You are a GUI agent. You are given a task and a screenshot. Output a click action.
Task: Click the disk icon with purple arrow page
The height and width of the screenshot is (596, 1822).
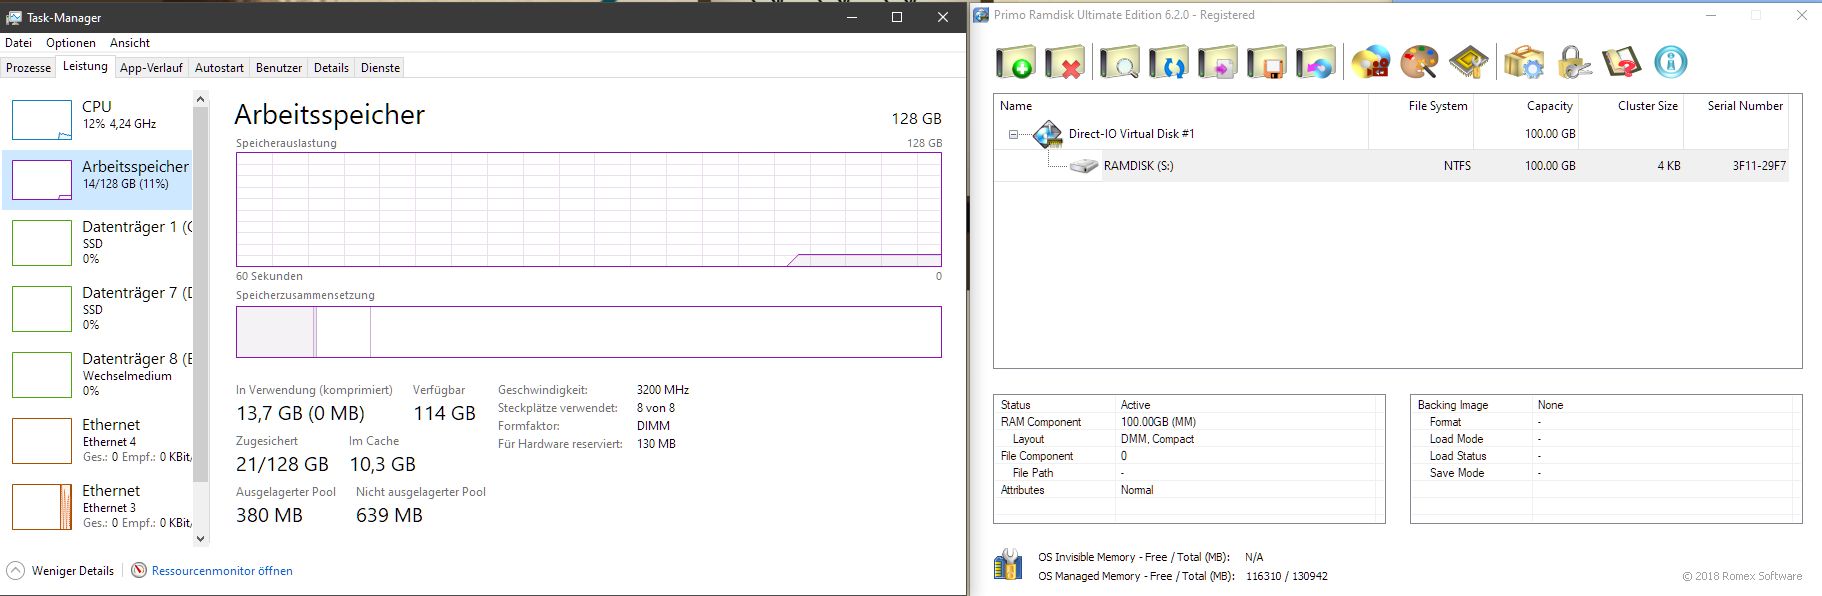coord(1217,62)
